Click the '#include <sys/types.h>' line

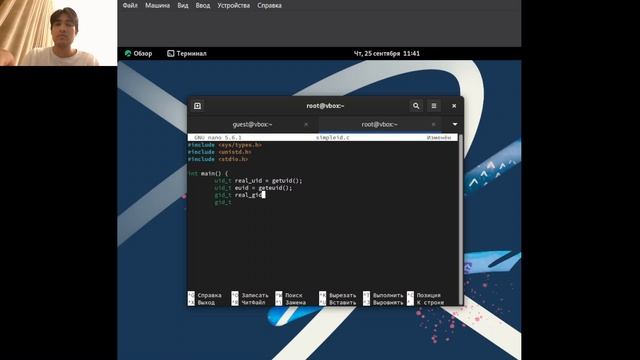225,145
